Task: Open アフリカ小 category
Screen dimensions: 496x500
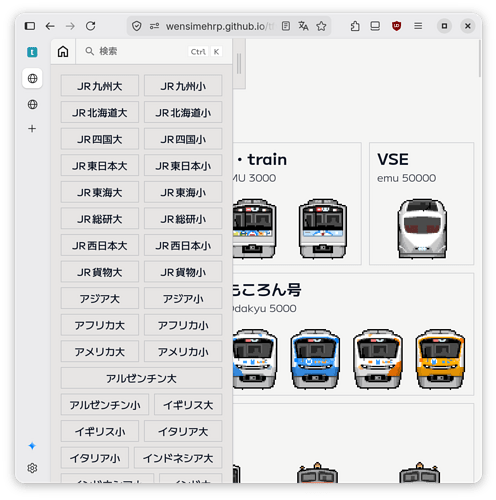Action: point(183,325)
